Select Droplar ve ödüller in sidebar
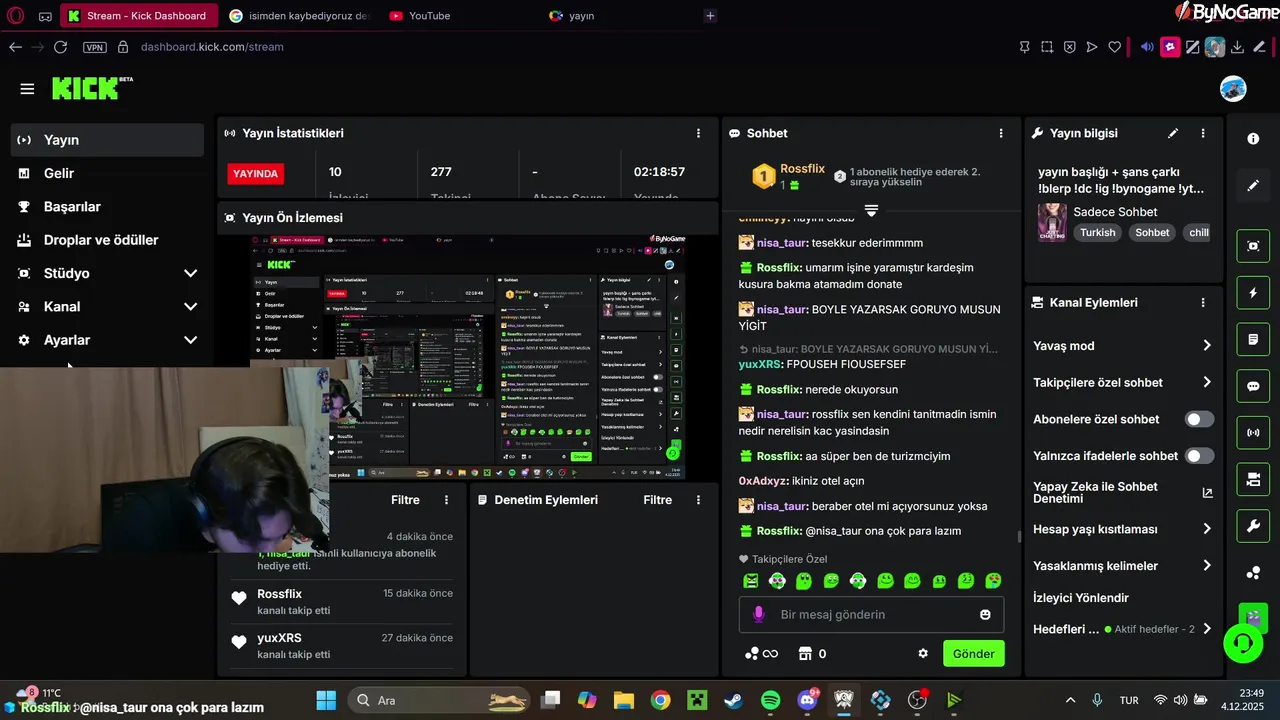Image resolution: width=1280 pixels, height=720 pixels. [x=108, y=240]
